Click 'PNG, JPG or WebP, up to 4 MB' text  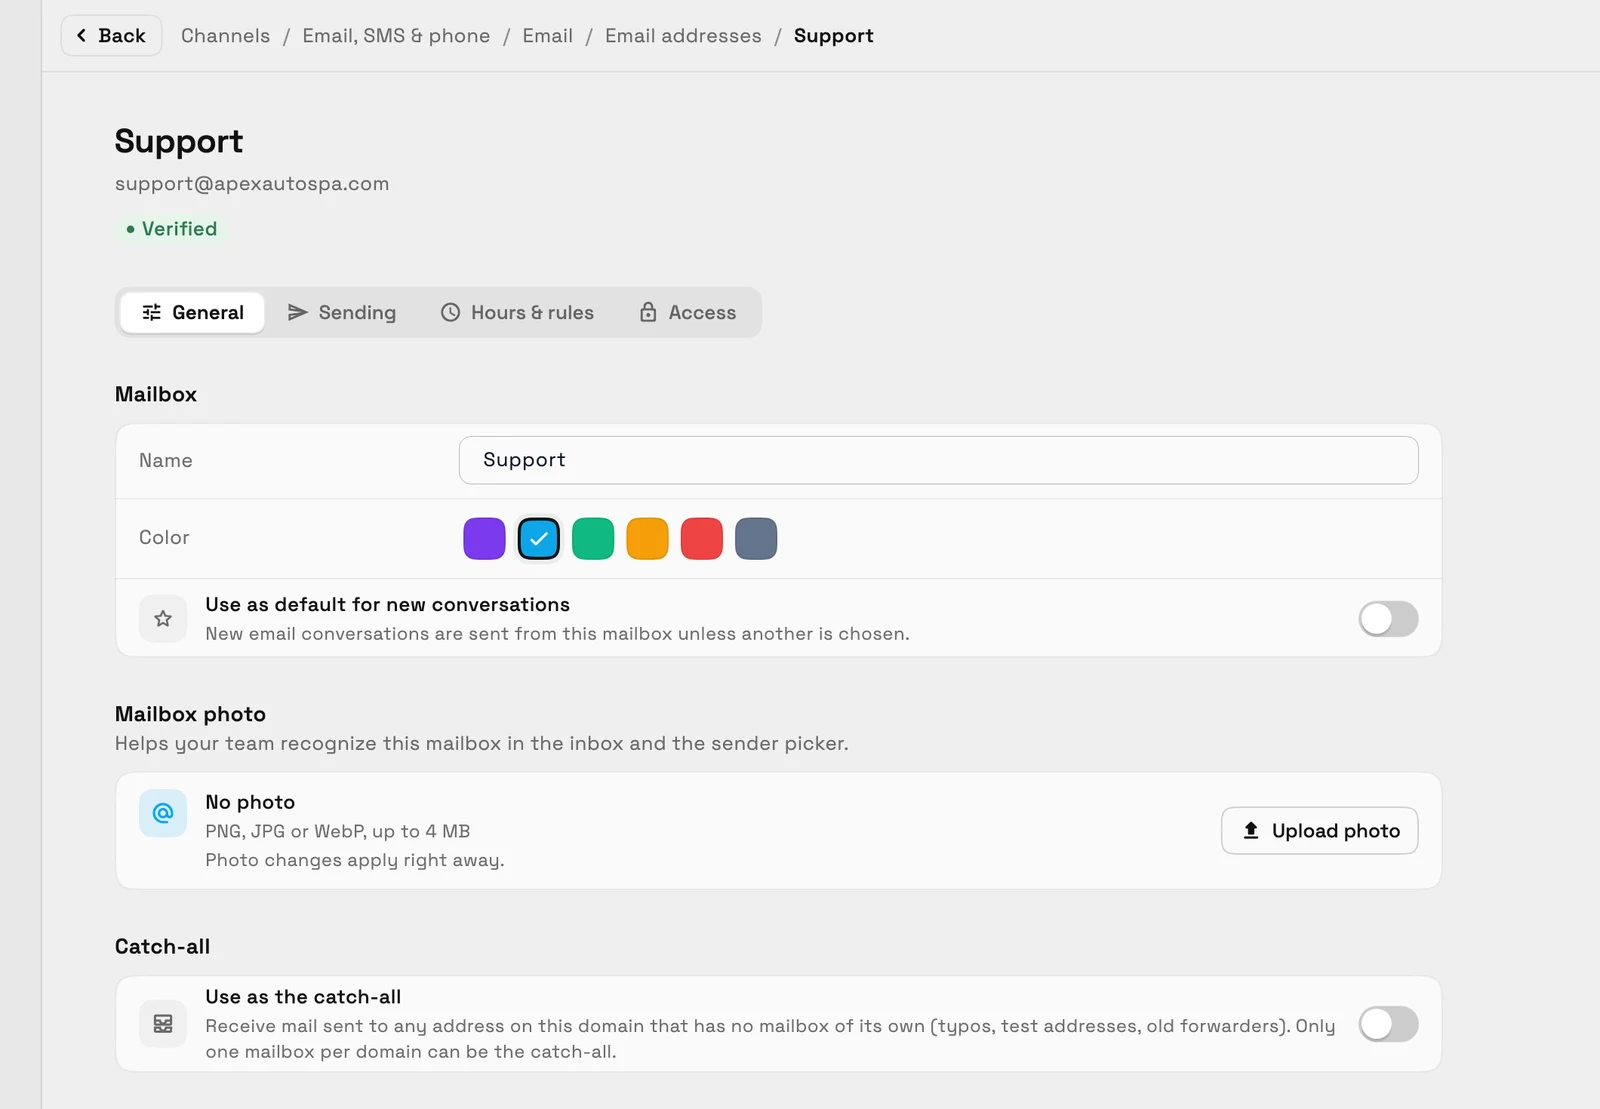click(338, 831)
